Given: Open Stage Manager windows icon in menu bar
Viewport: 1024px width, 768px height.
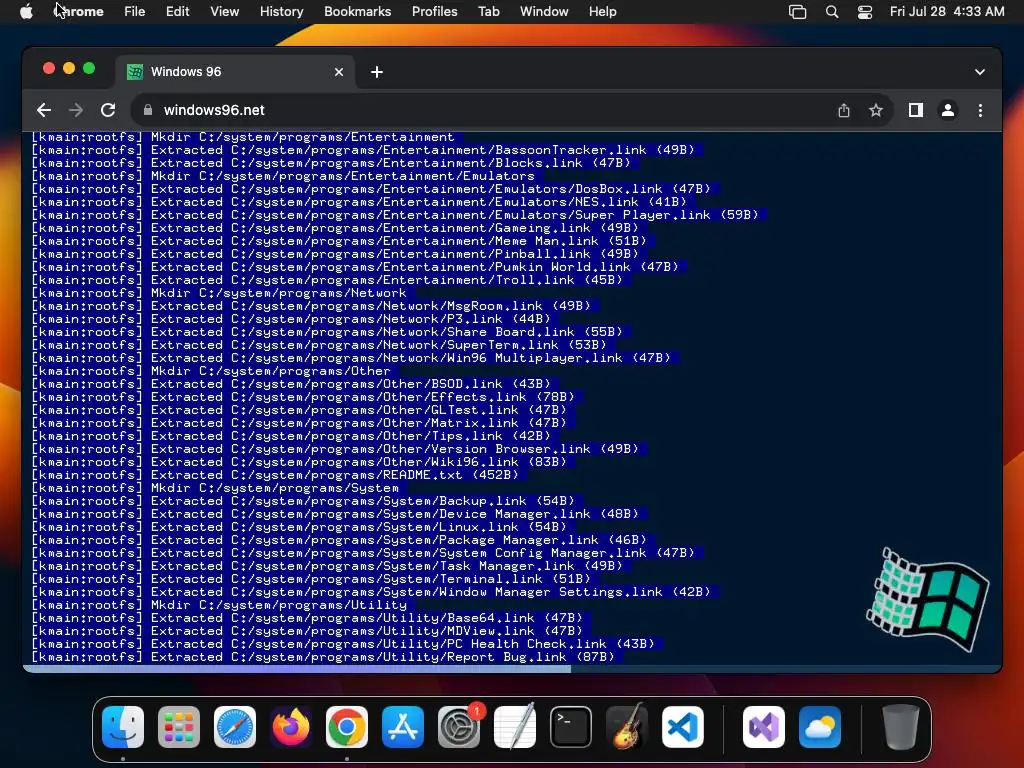Looking at the screenshot, I should [x=797, y=12].
